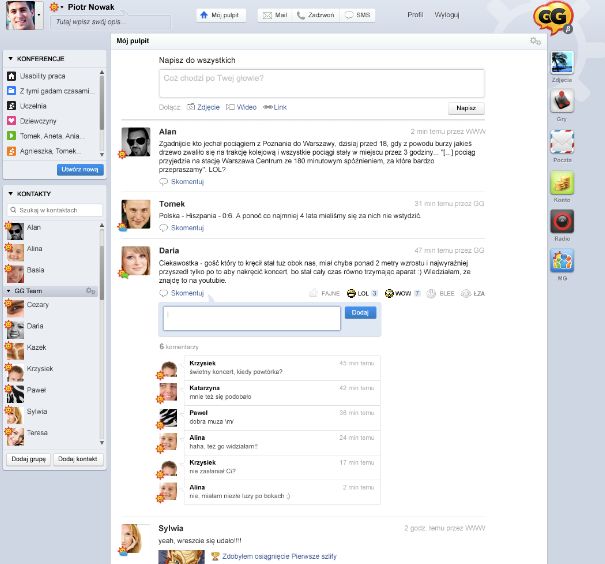605x564 pixels.
Task: Focus the Szukaj w kontaktach search box
Action: 54,210
